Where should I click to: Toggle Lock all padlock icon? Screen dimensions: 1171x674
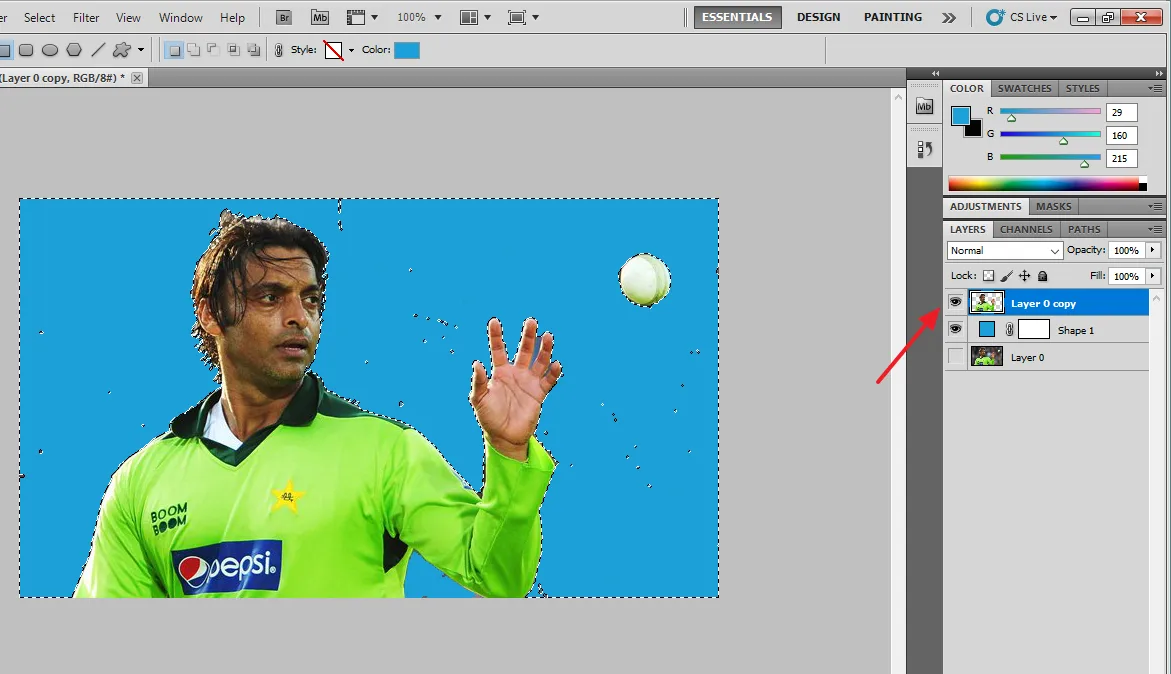point(1043,275)
